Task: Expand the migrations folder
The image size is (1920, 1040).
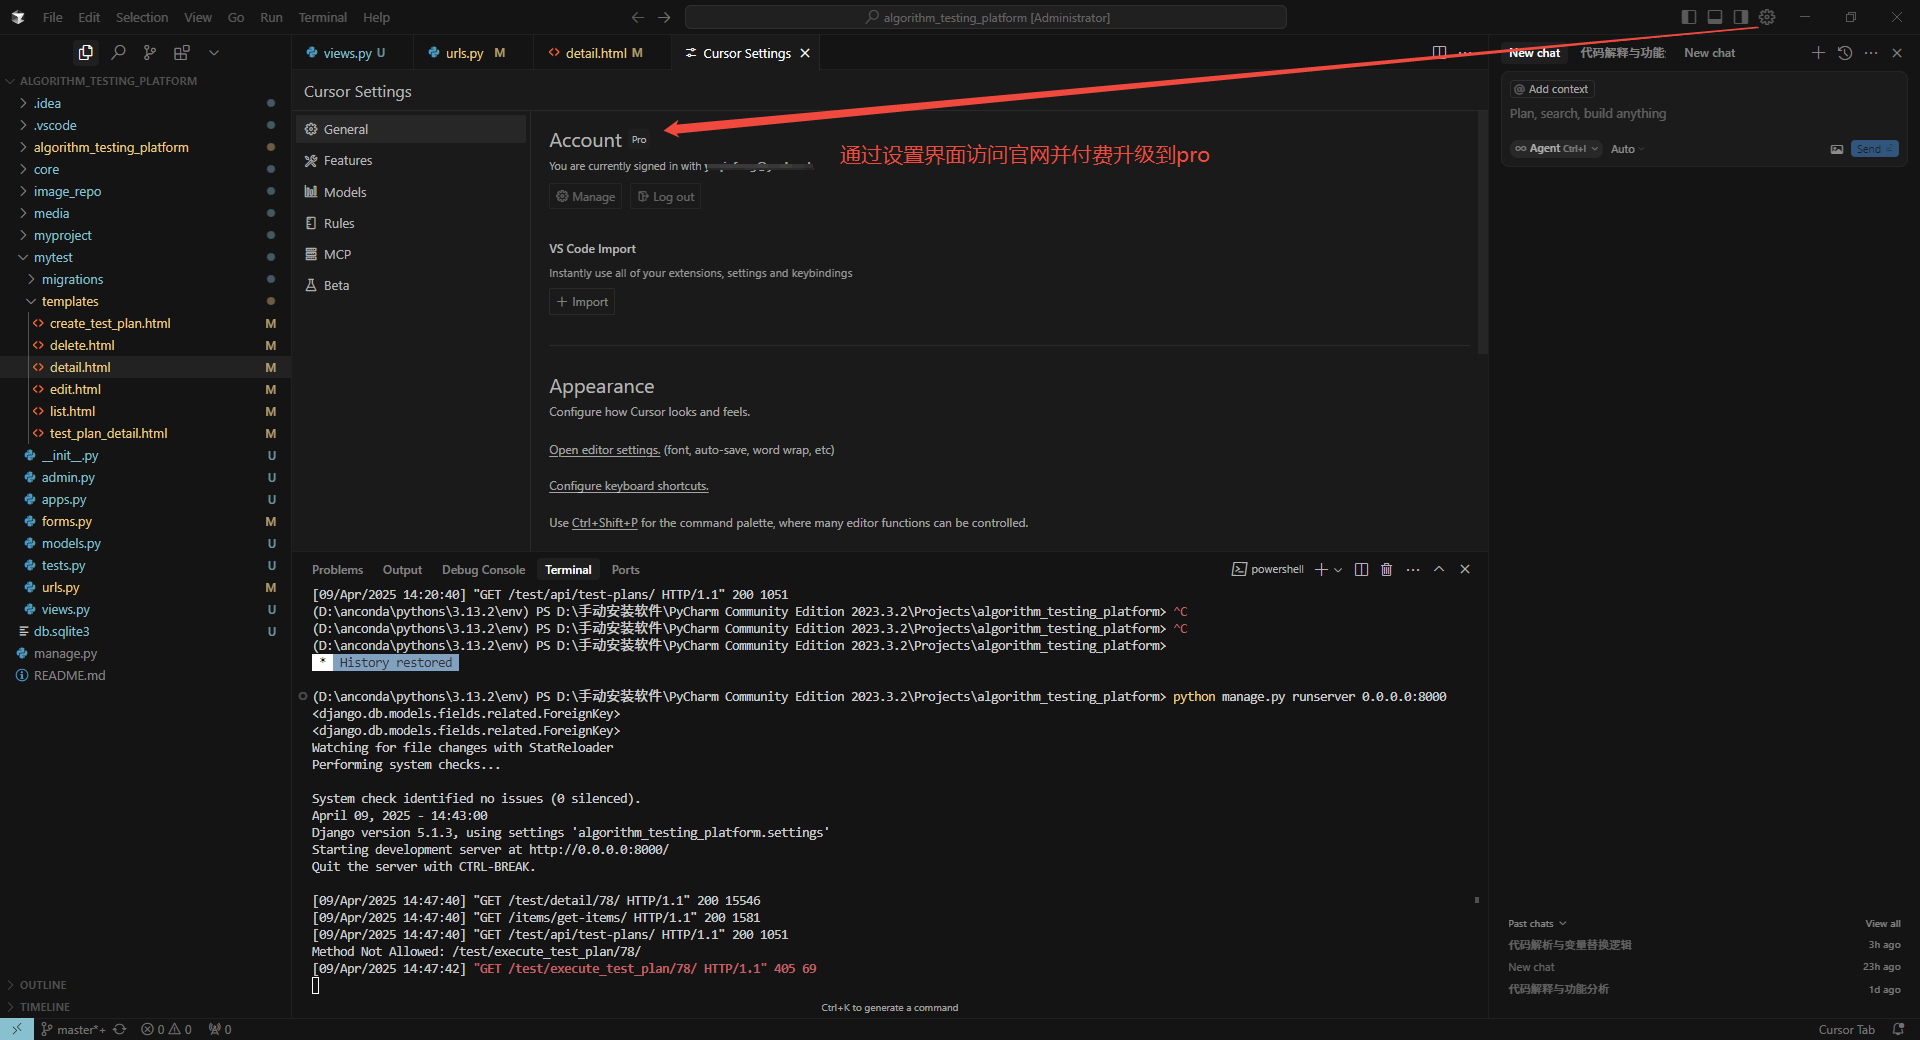Action: (x=146, y=279)
